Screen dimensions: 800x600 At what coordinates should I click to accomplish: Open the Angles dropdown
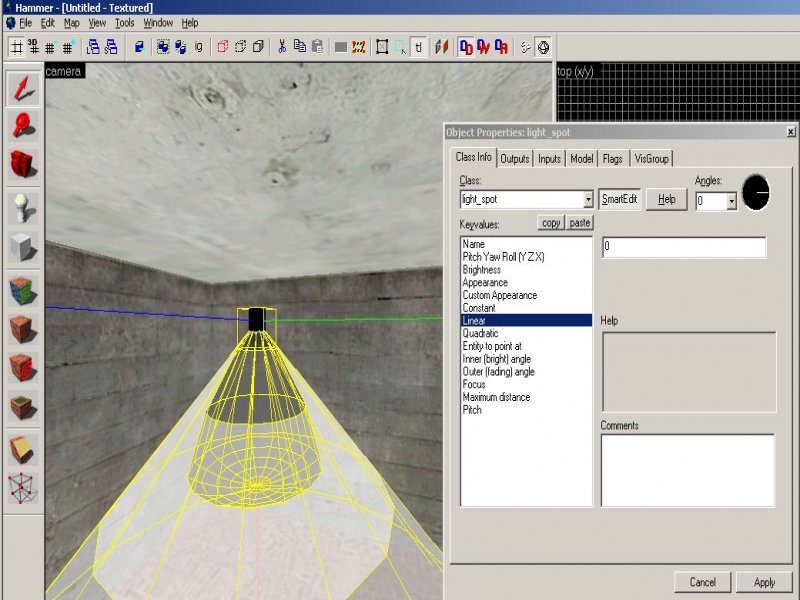click(x=731, y=201)
